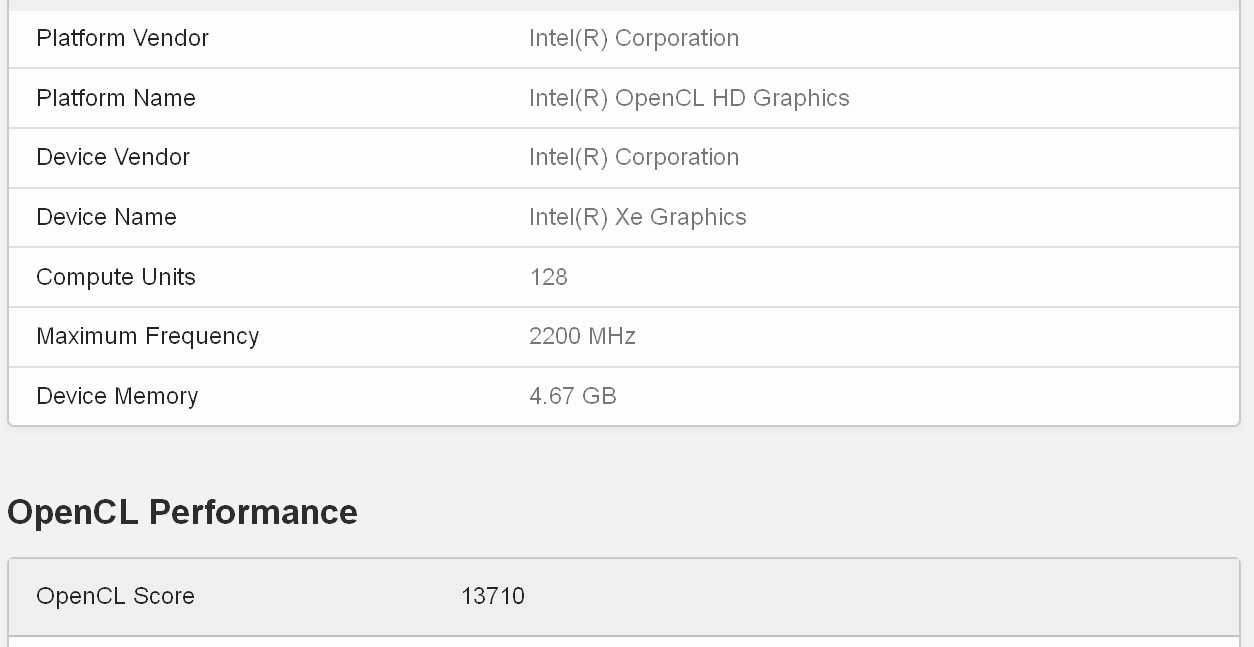
Task: Select the 4.67 GB memory value
Action: (x=572, y=396)
